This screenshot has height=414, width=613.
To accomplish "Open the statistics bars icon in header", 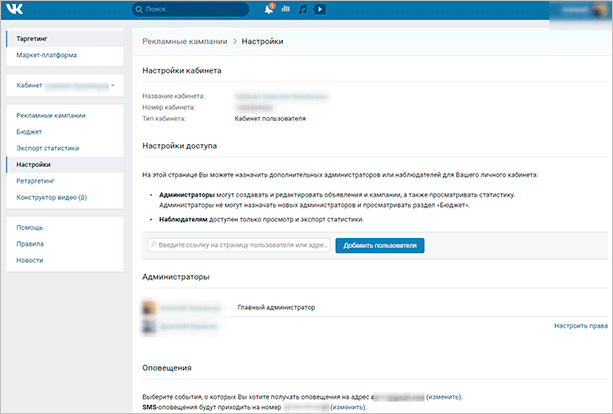I will [286, 9].
